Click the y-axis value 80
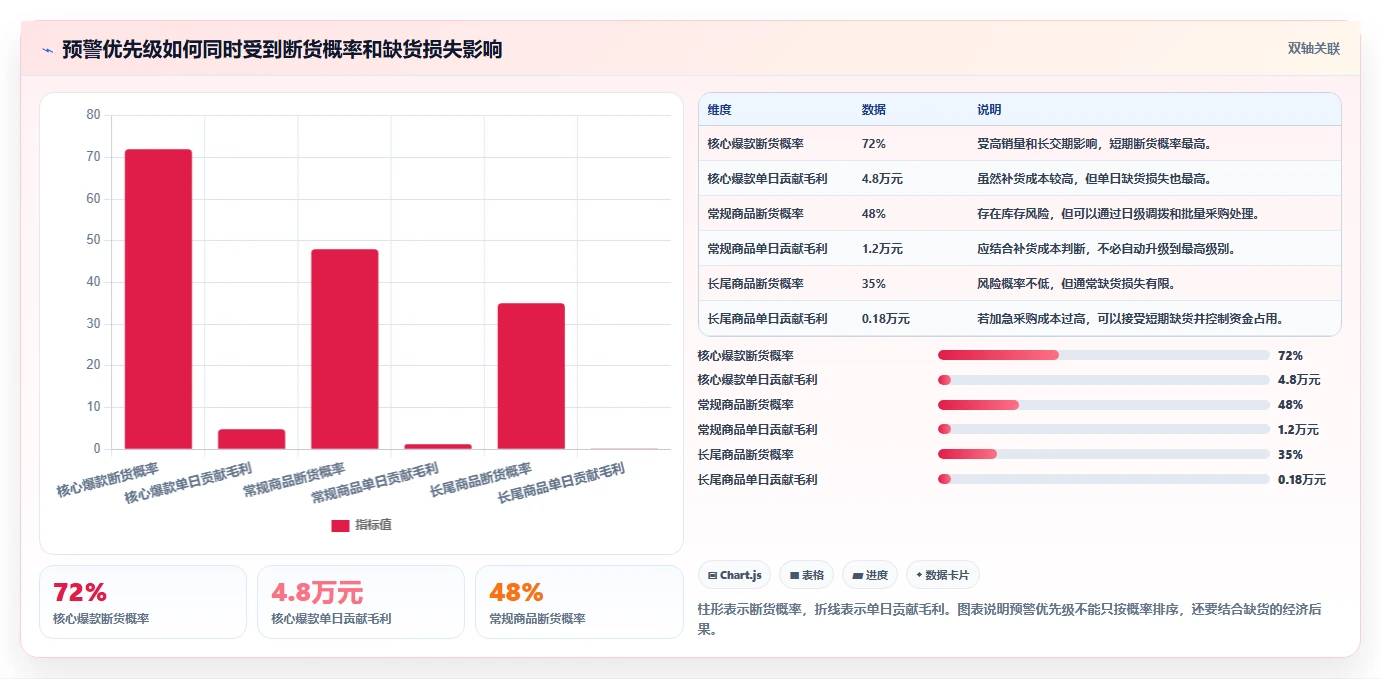Image resolution: width=1381 pixels, height=679 pixels. [93, 115]
